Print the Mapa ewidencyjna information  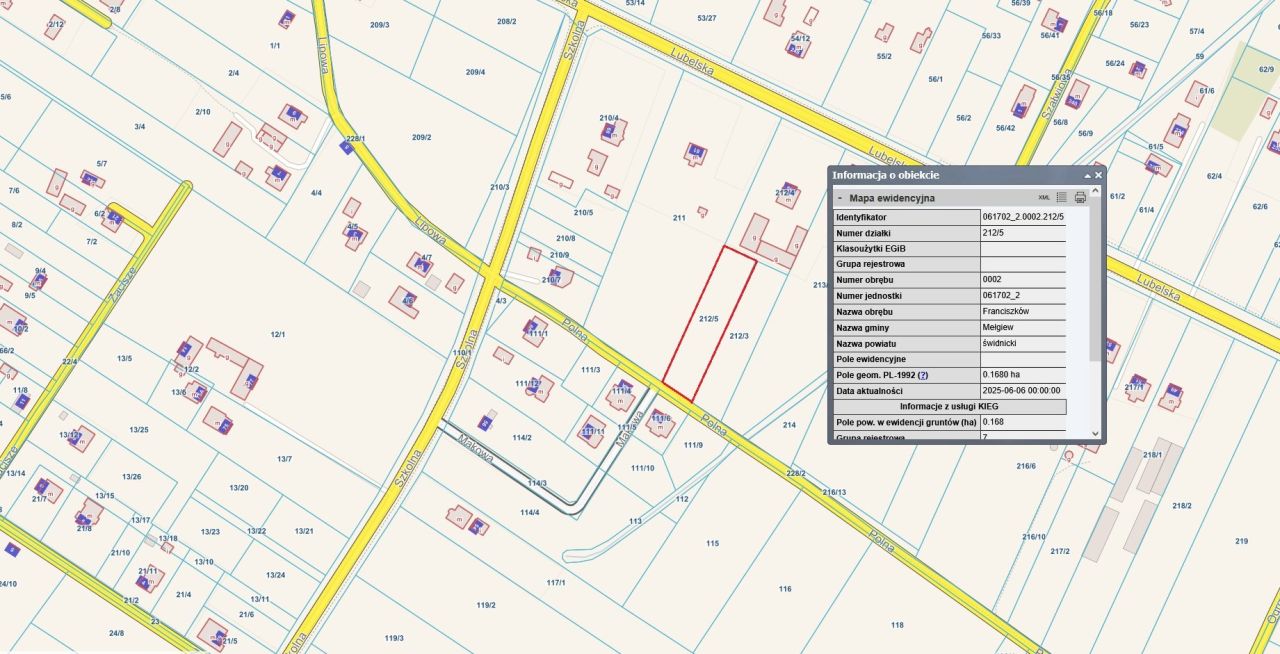pos(1080,198)
